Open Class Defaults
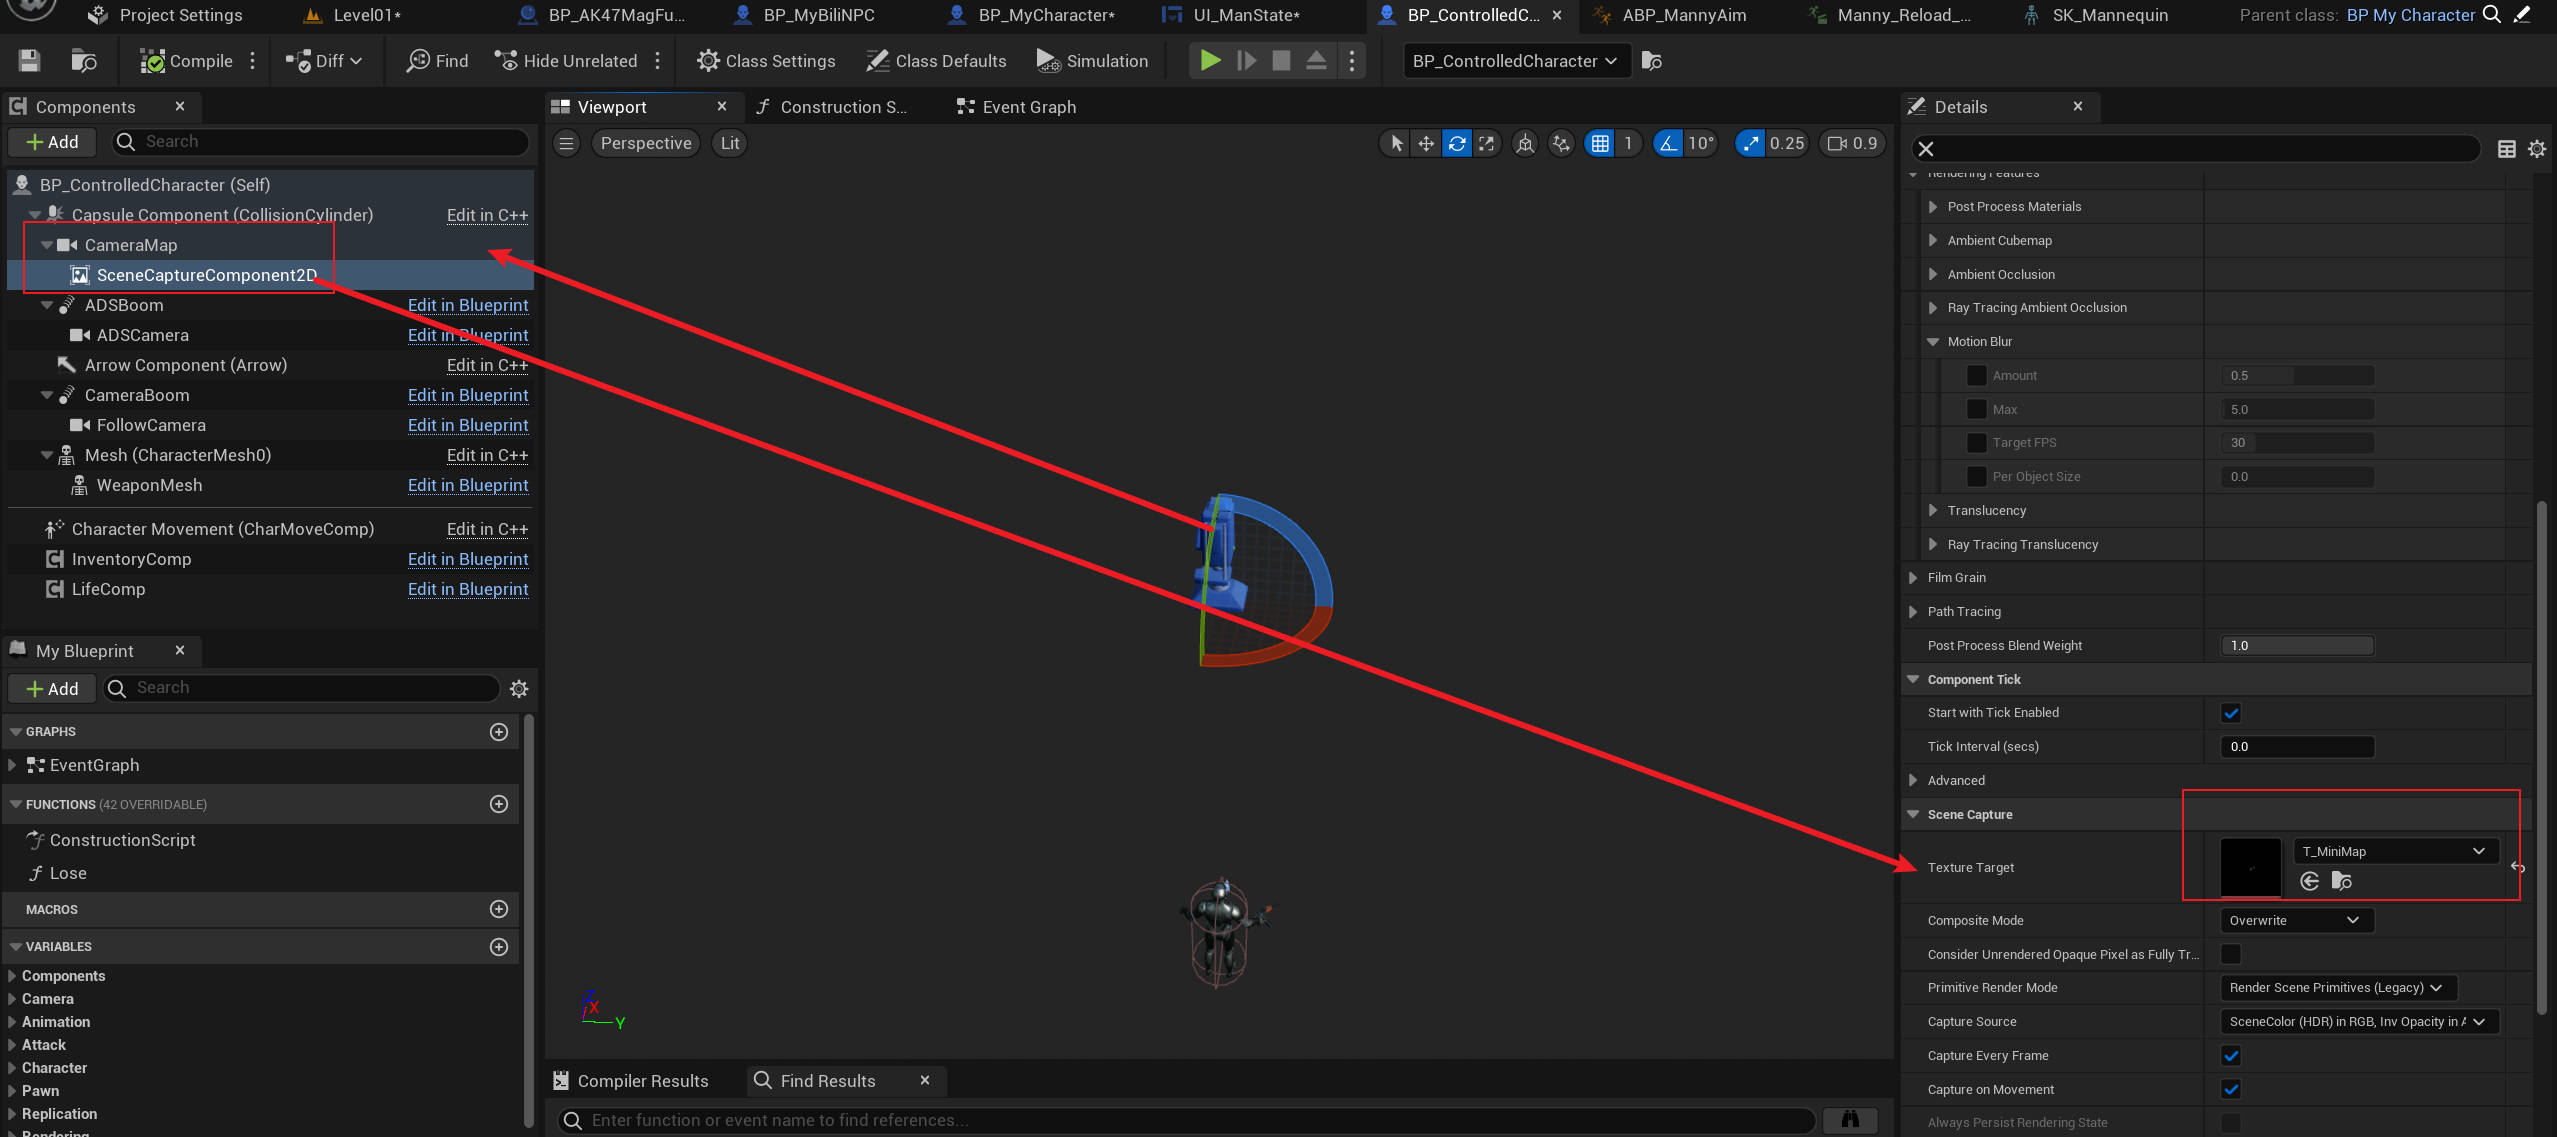The height and width of the screenshot is (1137, 2557). tap(936, 61)
